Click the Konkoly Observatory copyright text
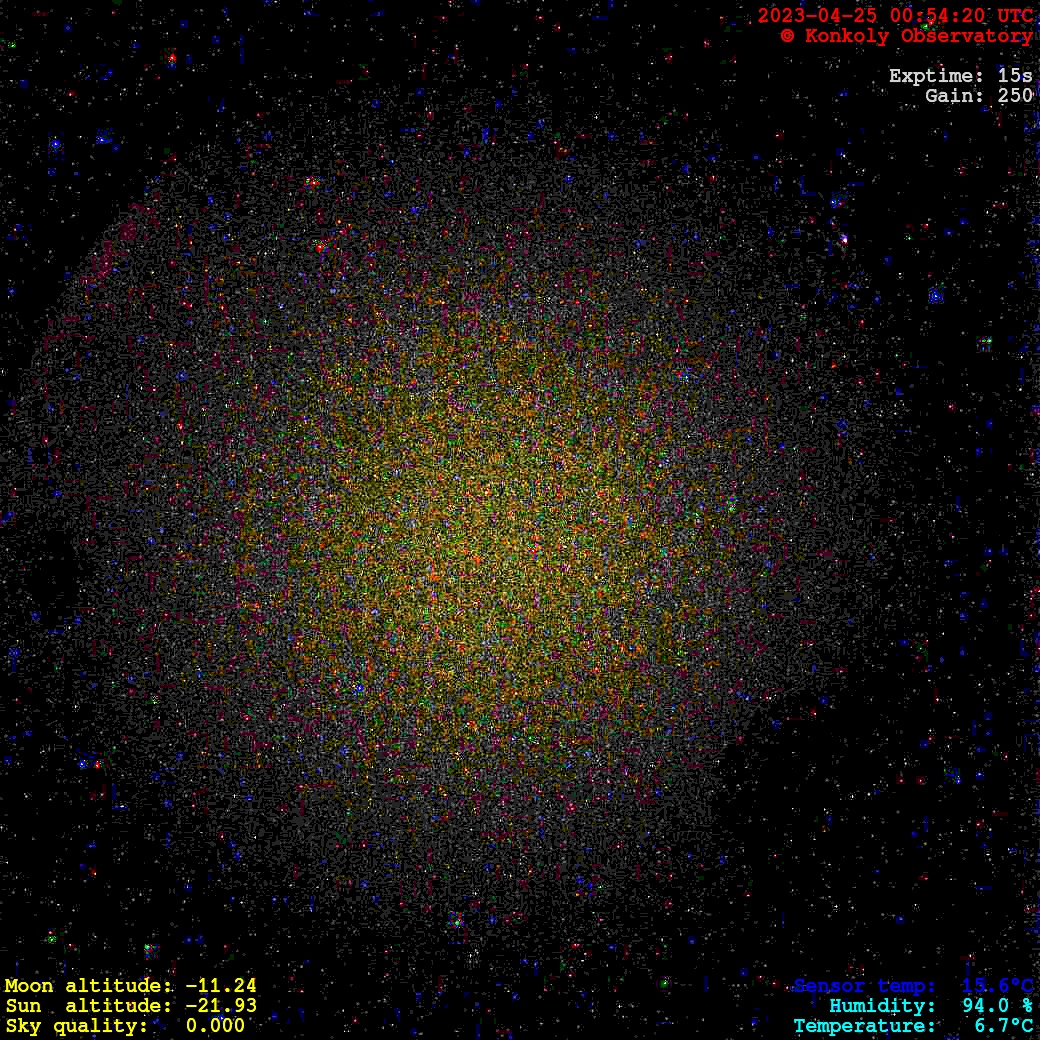Viewport: 1040px width, 1040px height. pyautogui.click(x=906, y=36)
